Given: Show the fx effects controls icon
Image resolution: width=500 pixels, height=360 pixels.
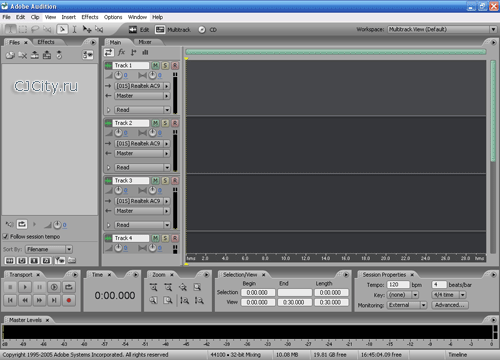Looking at the screenshot, I should point(121,52).
